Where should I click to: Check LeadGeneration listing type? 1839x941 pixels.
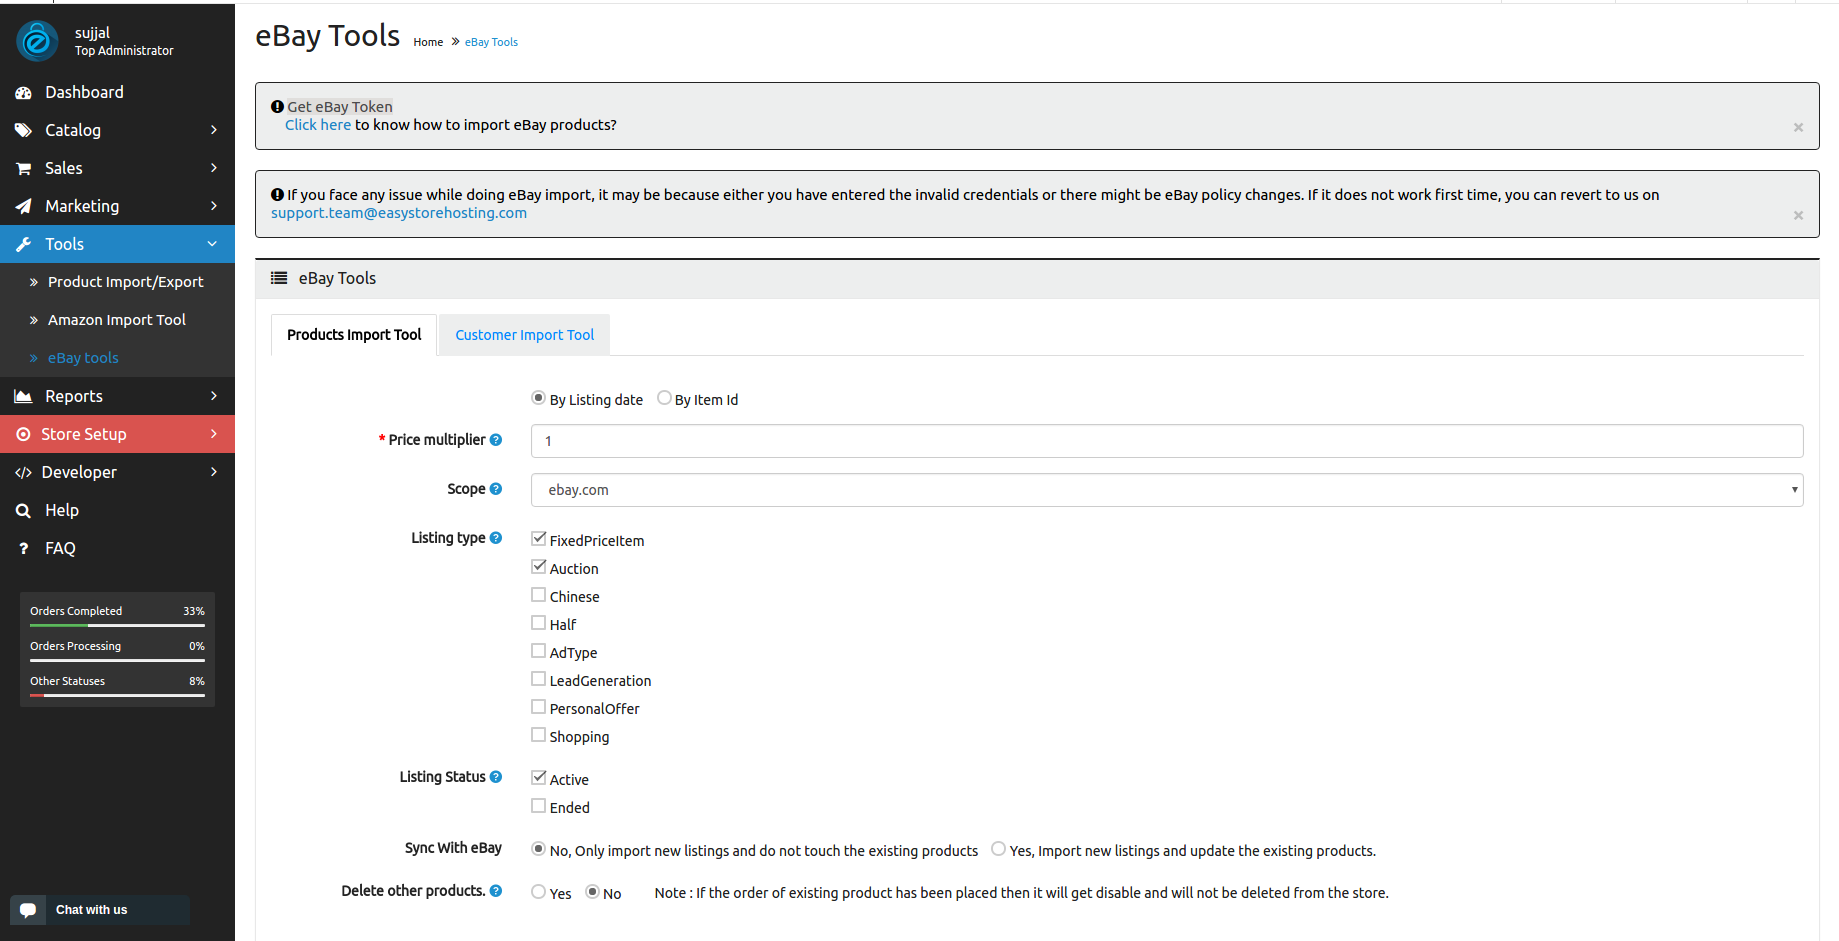click(539, 679)
